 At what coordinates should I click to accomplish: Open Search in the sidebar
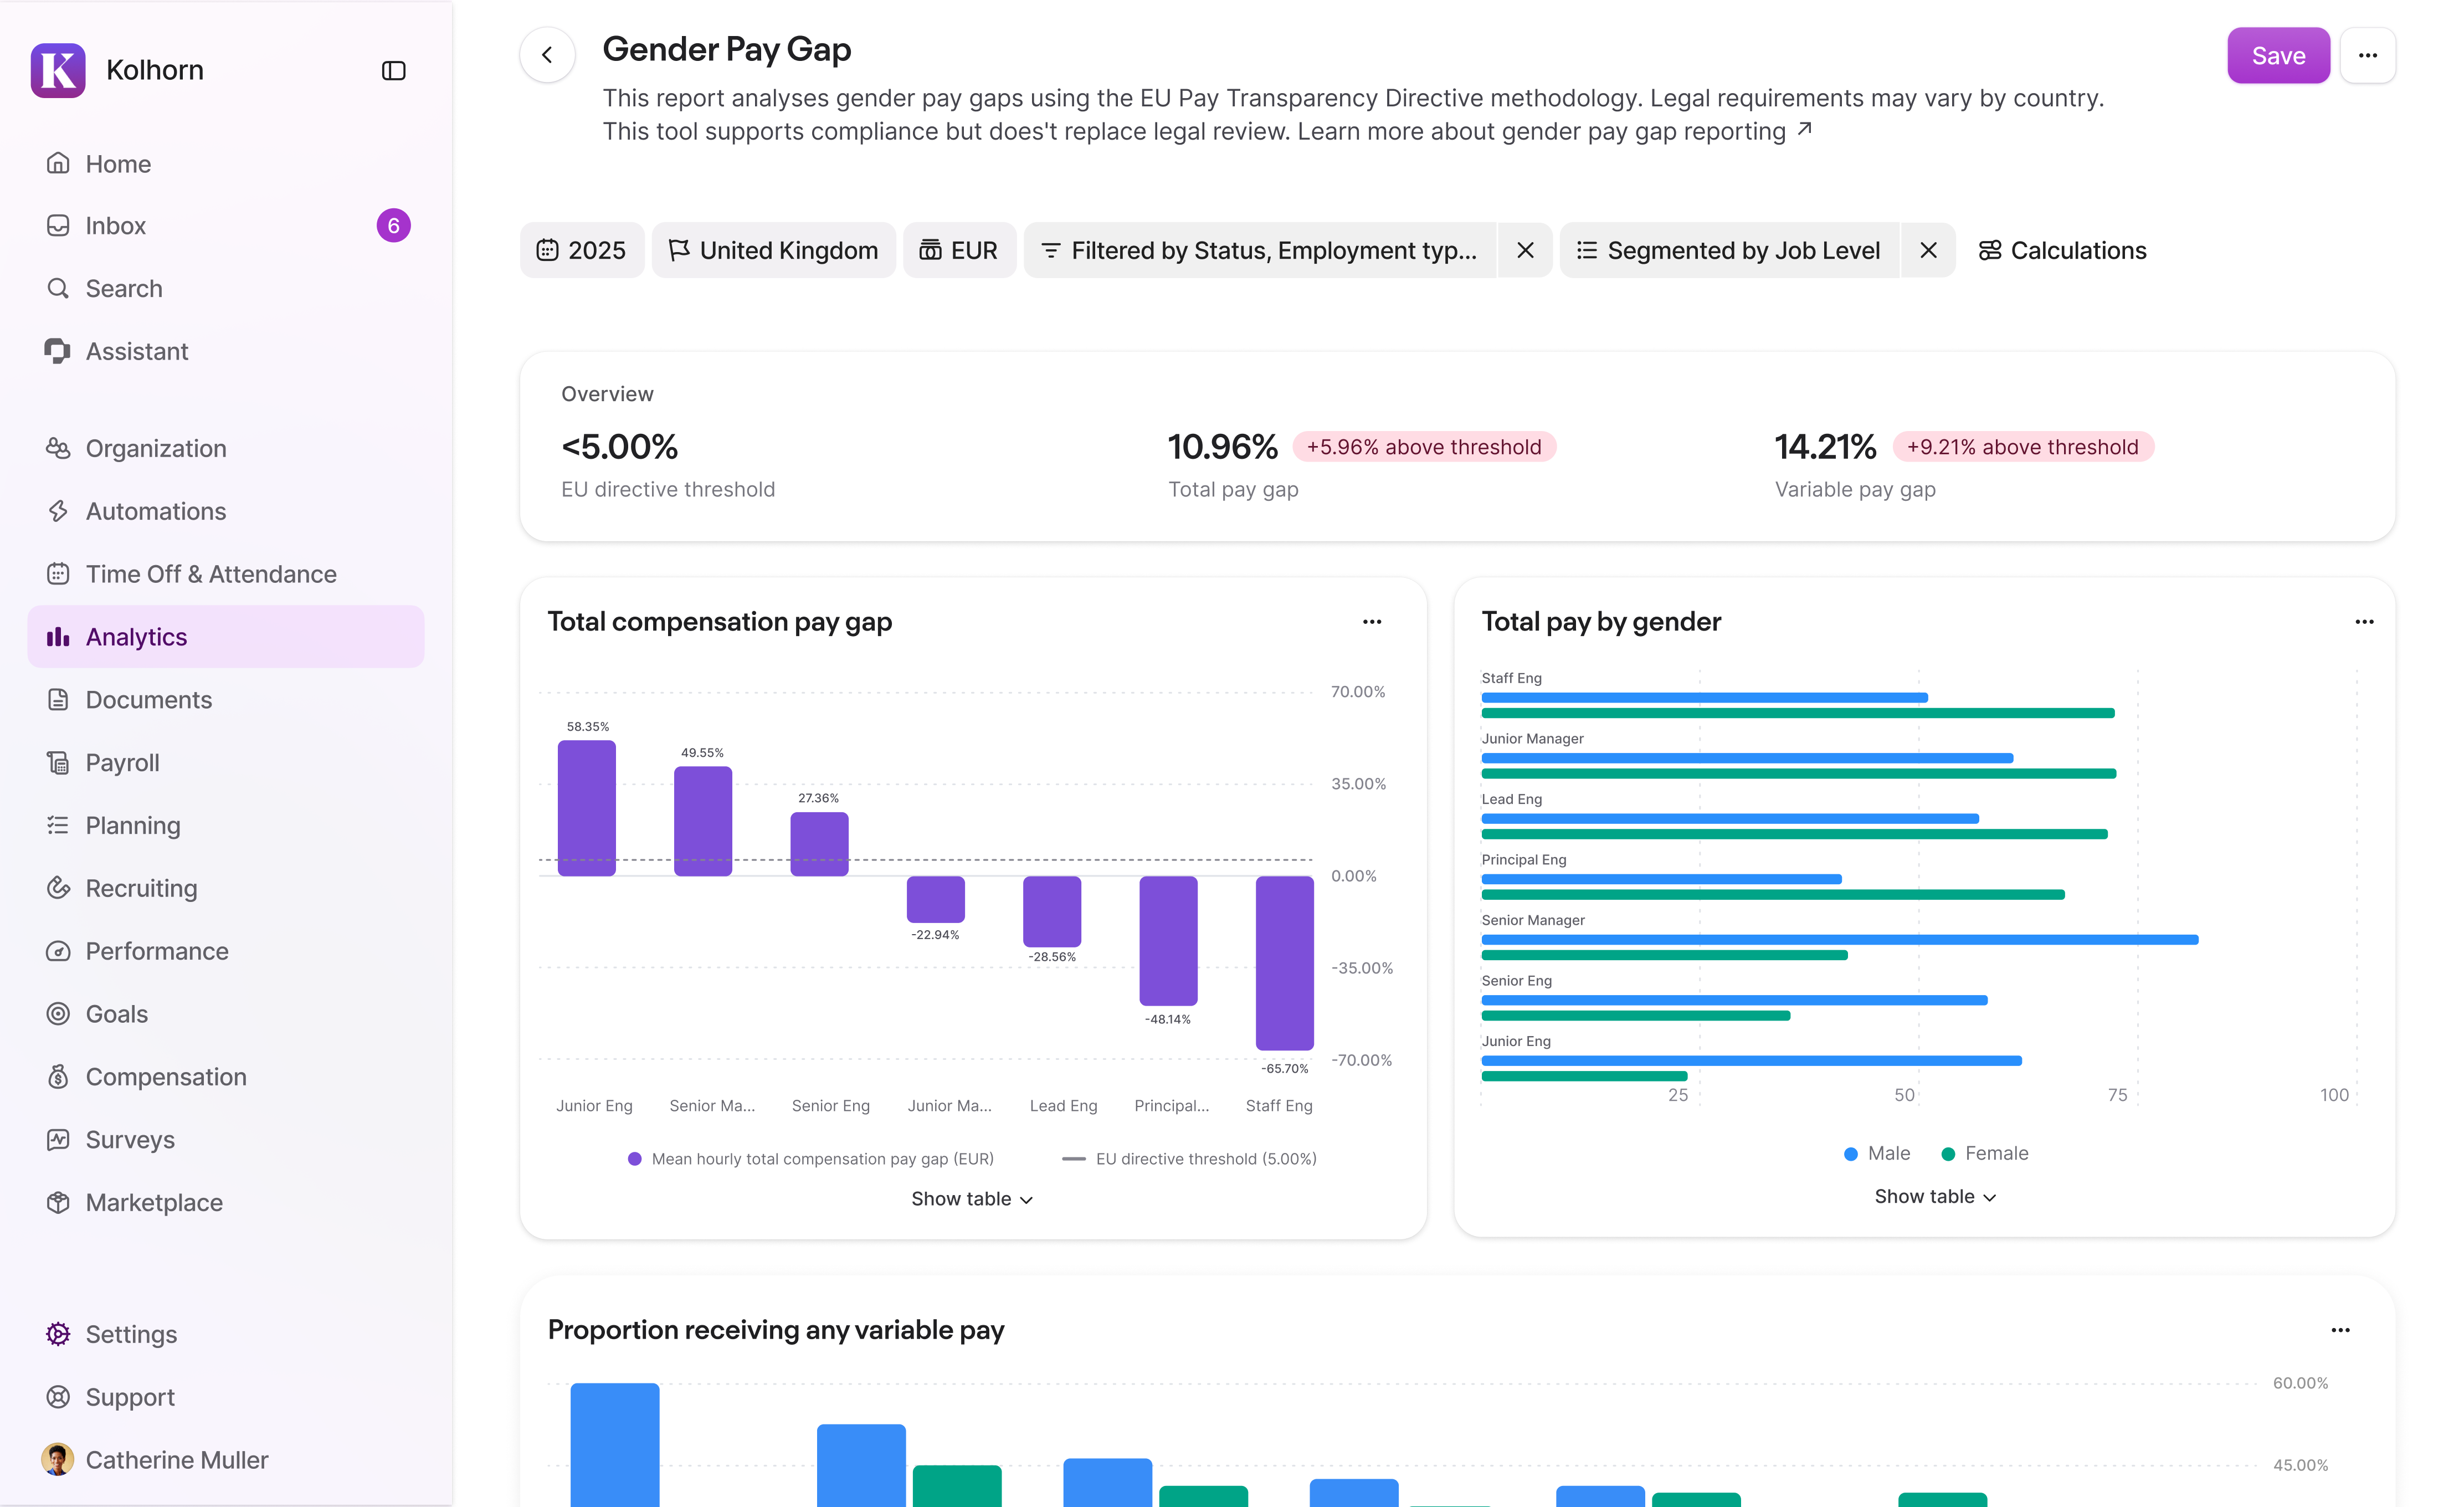point(226,288)
